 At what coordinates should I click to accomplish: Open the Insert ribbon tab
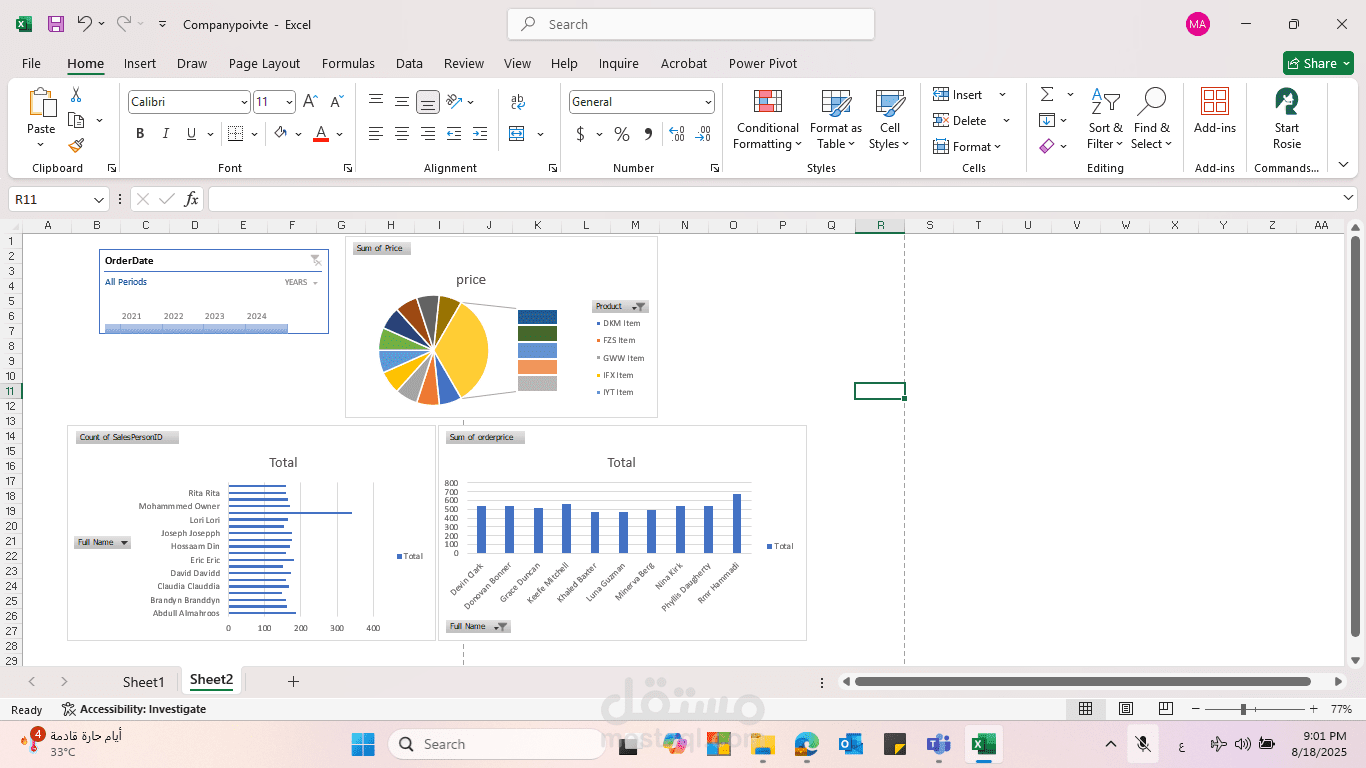coord(140,63)
